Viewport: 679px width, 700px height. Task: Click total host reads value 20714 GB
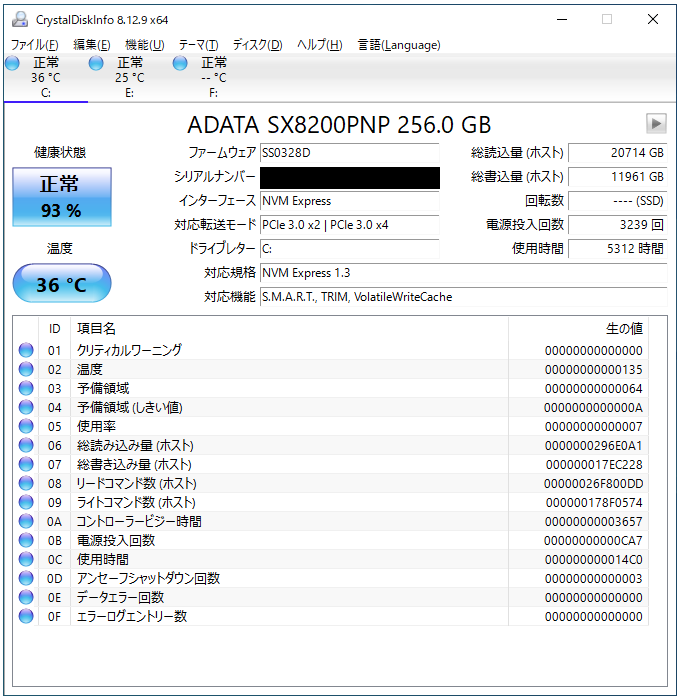[x=617, y=153]
